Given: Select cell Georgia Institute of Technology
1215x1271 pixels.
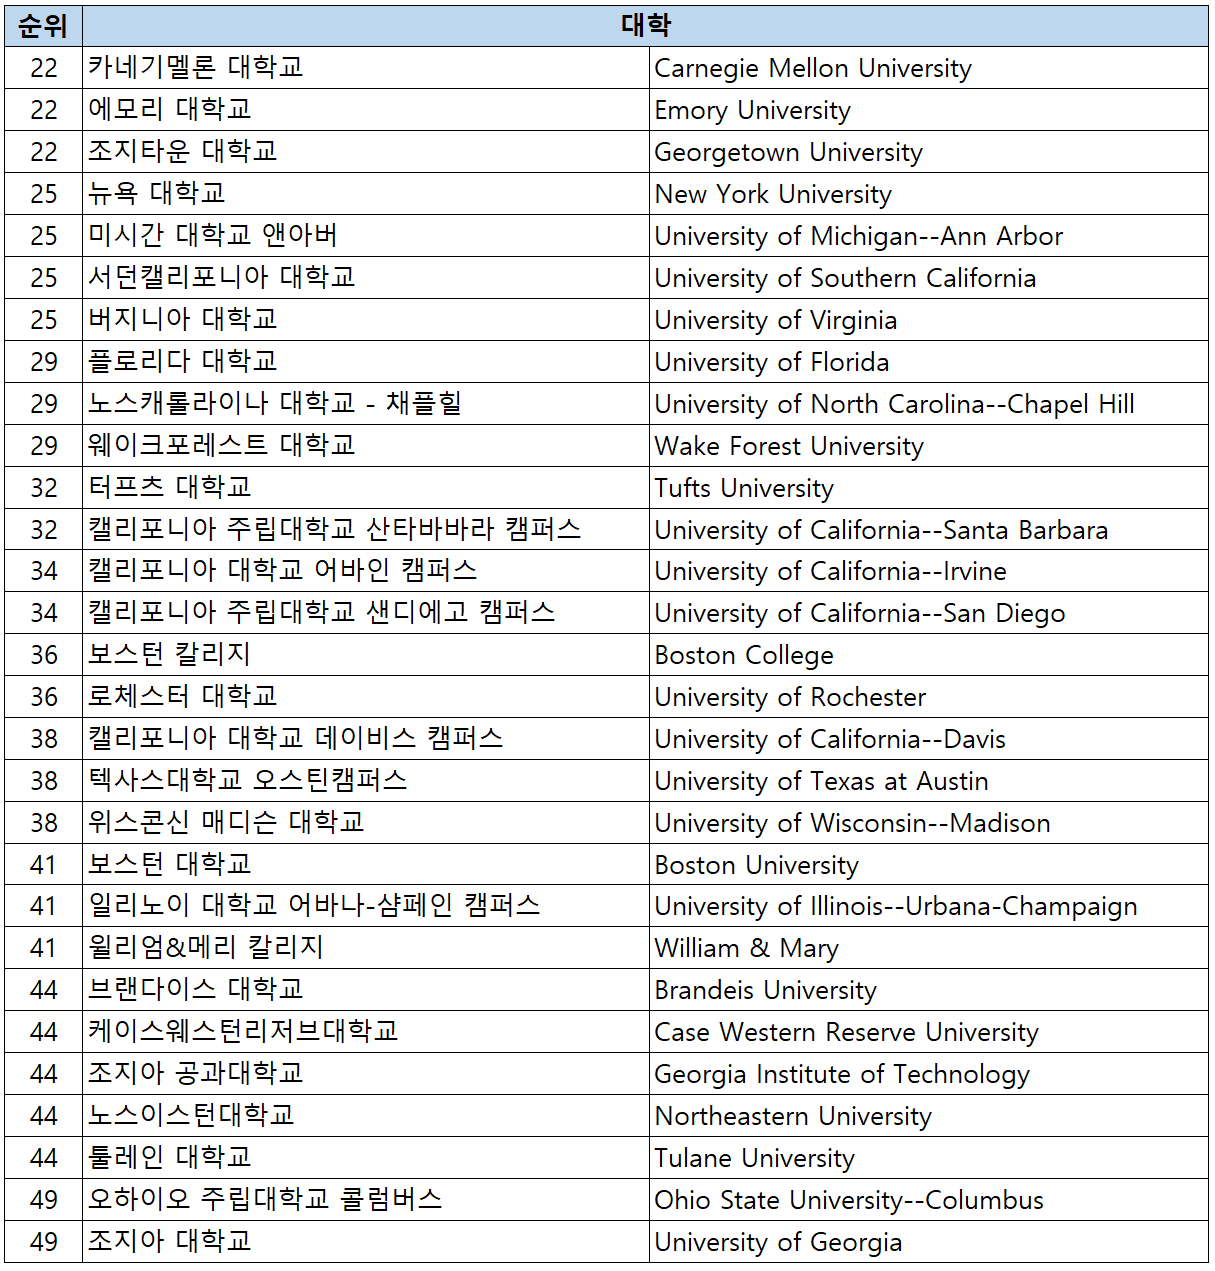Looking at the screenshot, I should (929, 1074).
